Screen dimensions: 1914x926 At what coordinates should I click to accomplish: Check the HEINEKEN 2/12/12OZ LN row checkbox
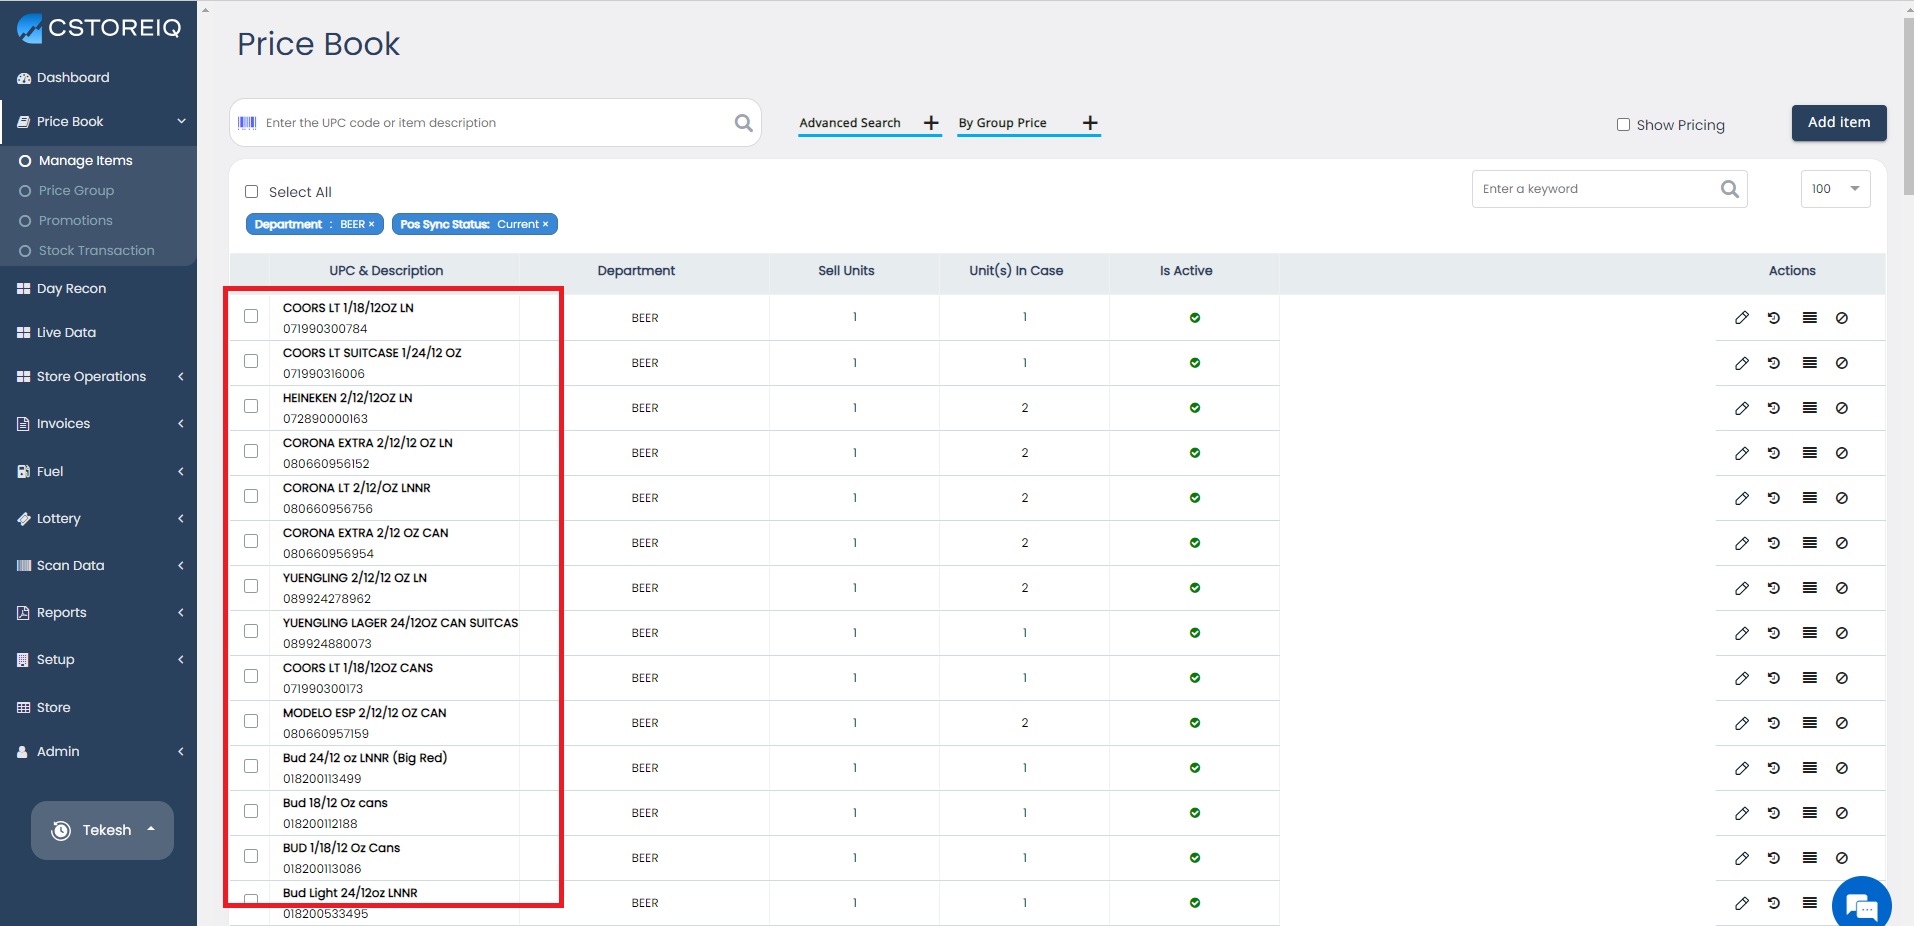(251, 406)
